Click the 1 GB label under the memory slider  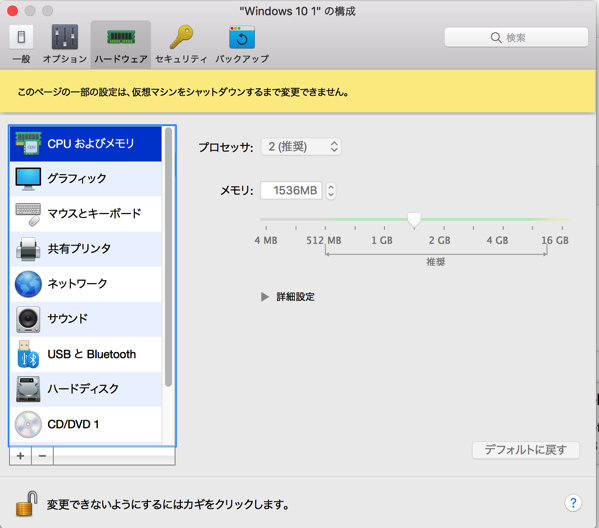coord(382,240)
